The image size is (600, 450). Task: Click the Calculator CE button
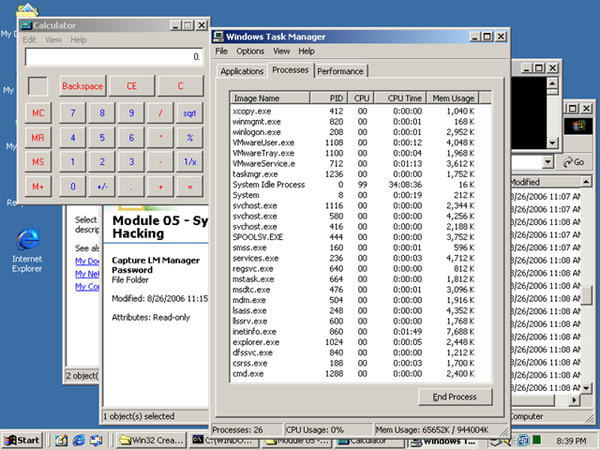pos(132,86)
